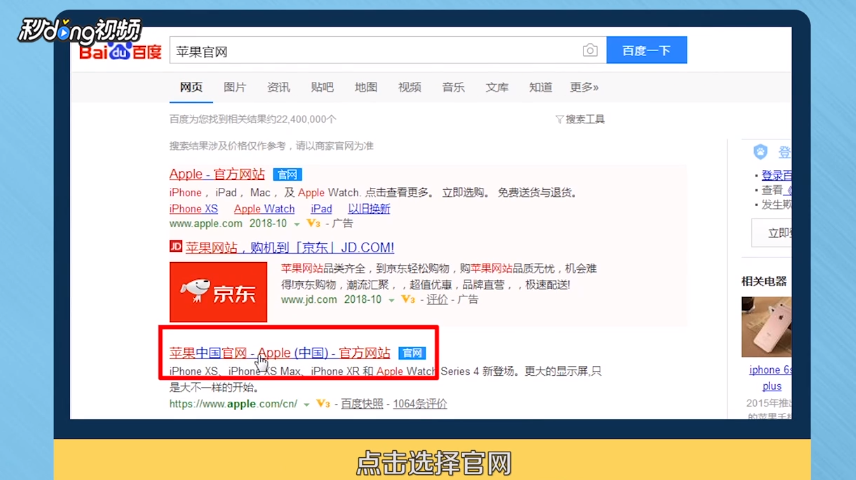Open the 百度快照 link
Viewport: 856px width, 480px height.
click(x=362, y=404)
